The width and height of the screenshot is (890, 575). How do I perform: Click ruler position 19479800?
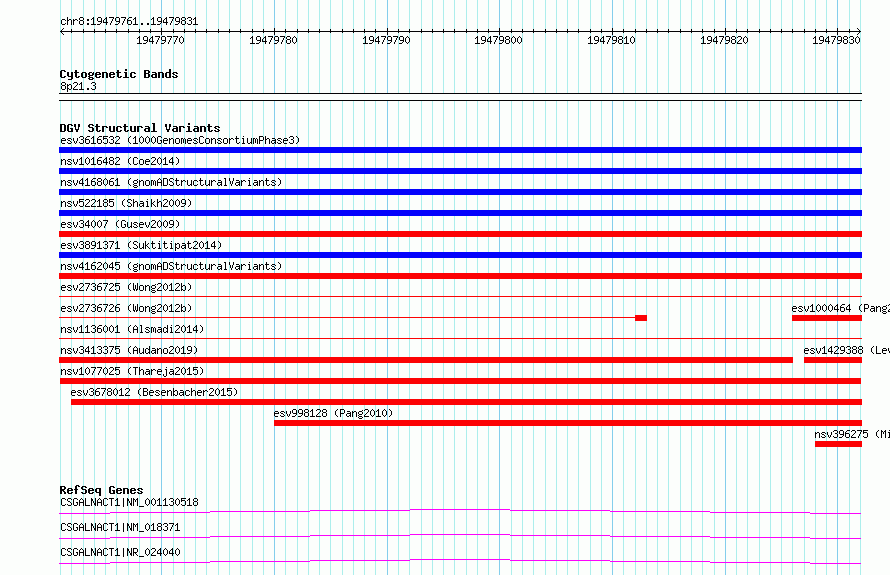(x=498, y=40)
